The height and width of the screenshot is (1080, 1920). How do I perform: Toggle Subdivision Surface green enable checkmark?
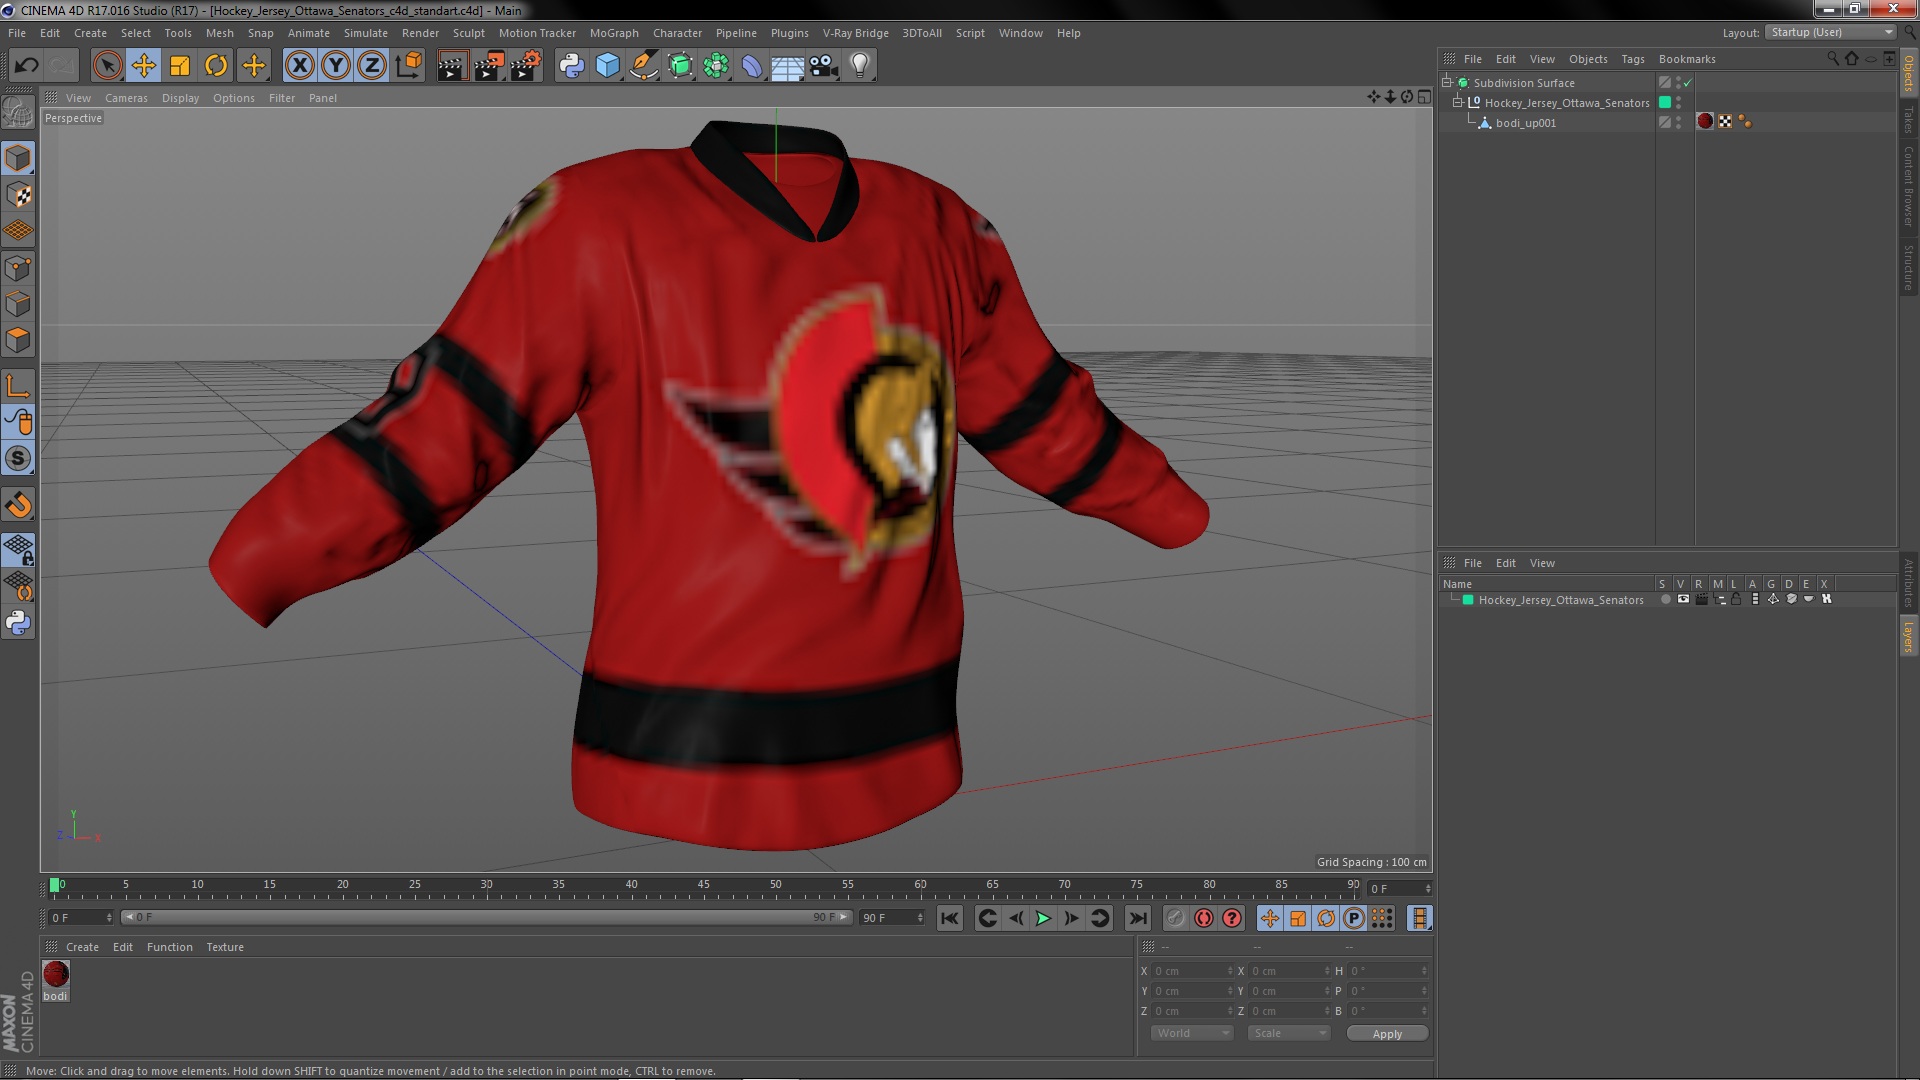(x=1688, y=83)
